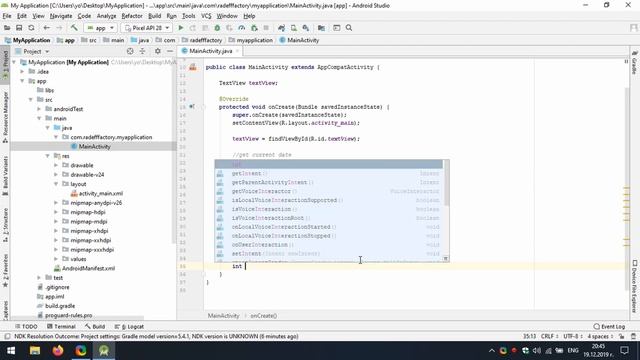The width and height of the screenshot is (640, 360).
Task: Navigate forward with the right arrow
Action: (x=59, y=28)
